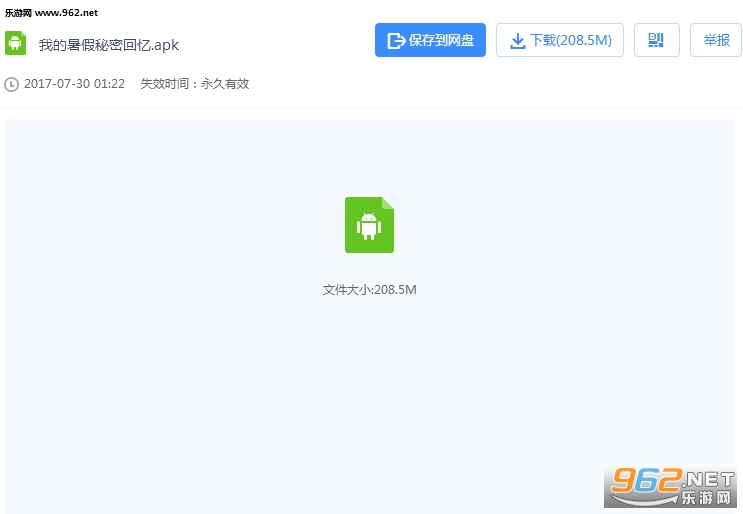Click the download arrow icon
Image resolution: width=743 pixels, height=514 pixels.
[x=517, y=41]
